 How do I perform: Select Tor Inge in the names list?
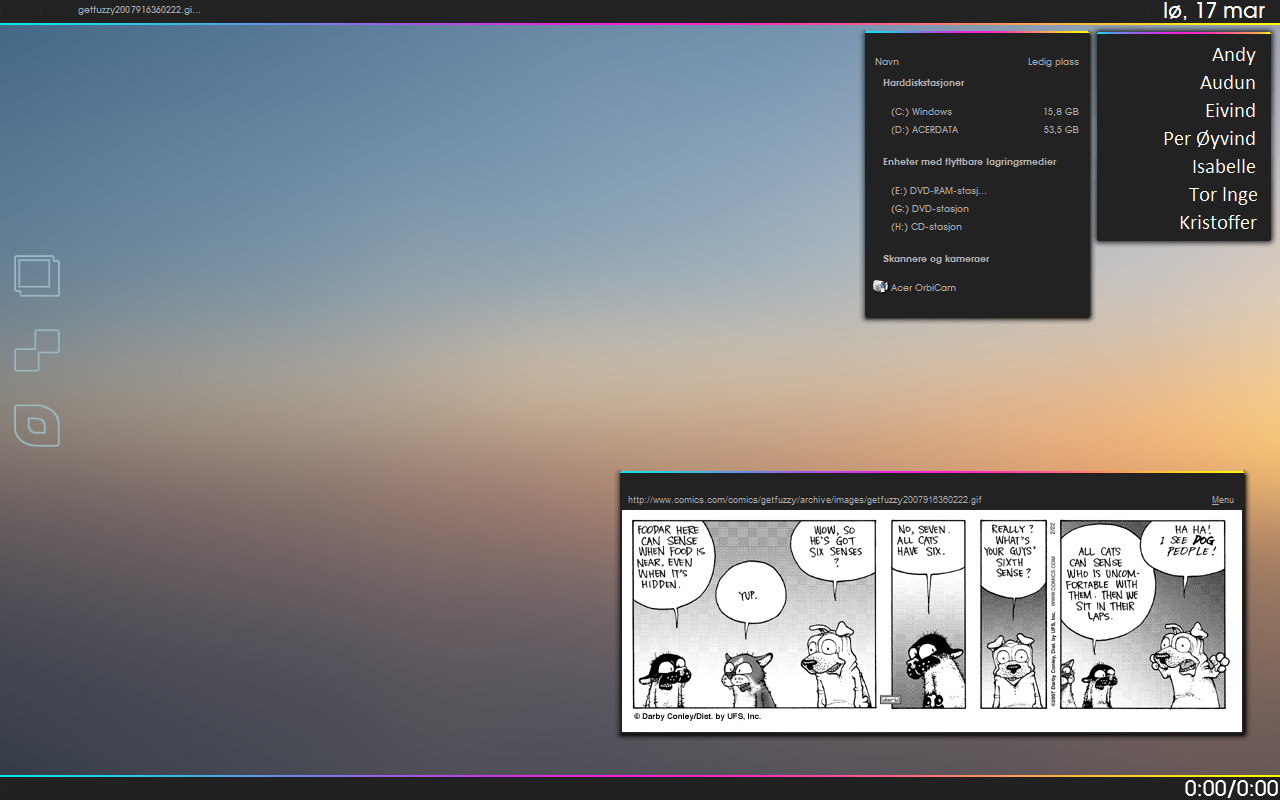click(x=1223, y=195)
